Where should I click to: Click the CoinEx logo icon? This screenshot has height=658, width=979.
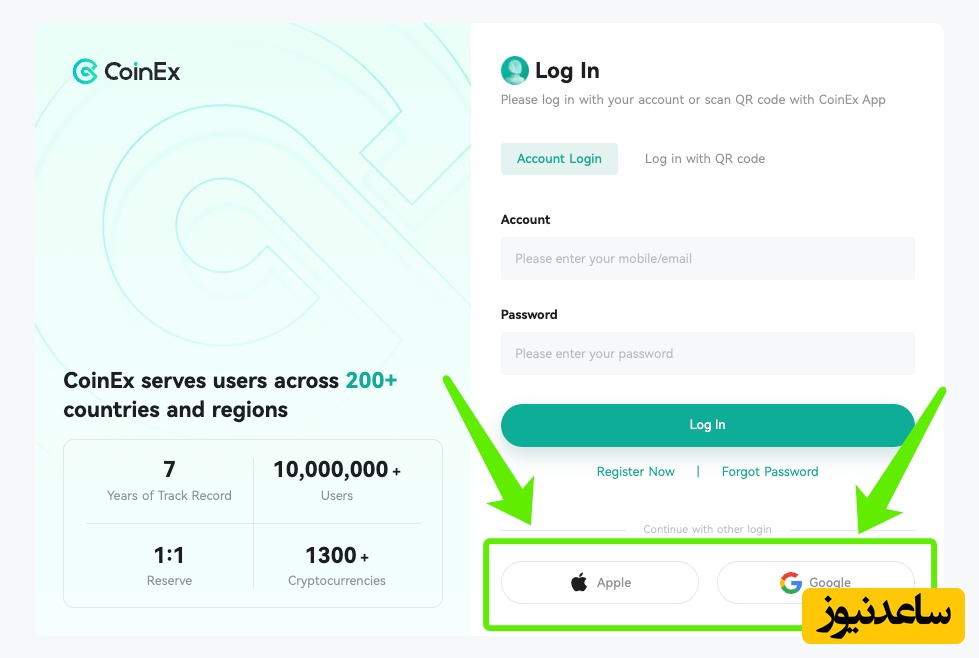tap(85, 71)
